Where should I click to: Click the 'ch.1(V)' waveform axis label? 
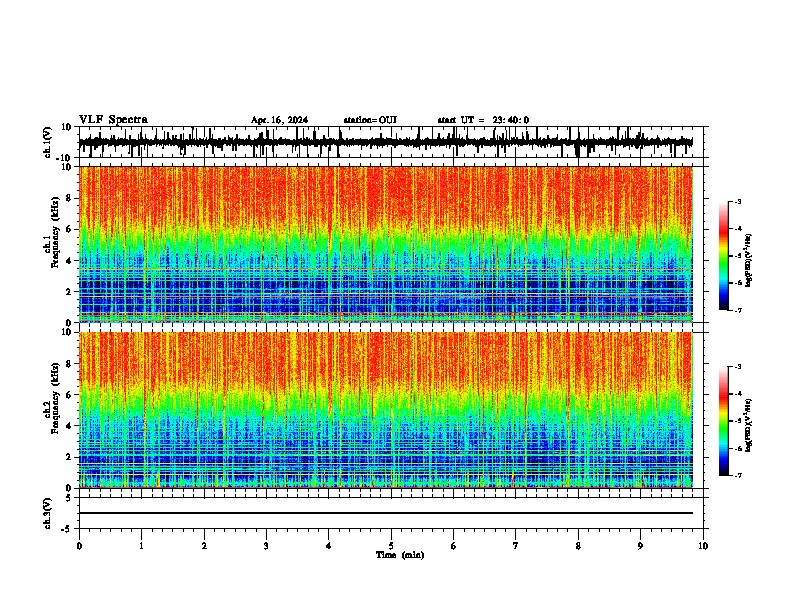click(47, 142)
